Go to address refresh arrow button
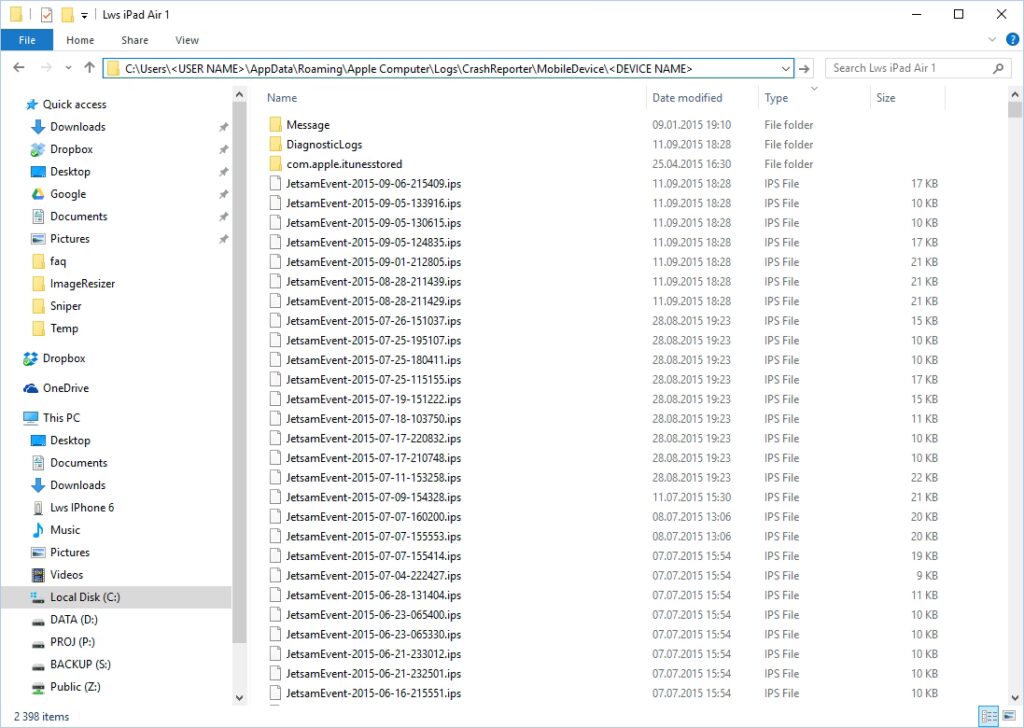This screenshot has height=728, width=1024. [x=806, y=68]
